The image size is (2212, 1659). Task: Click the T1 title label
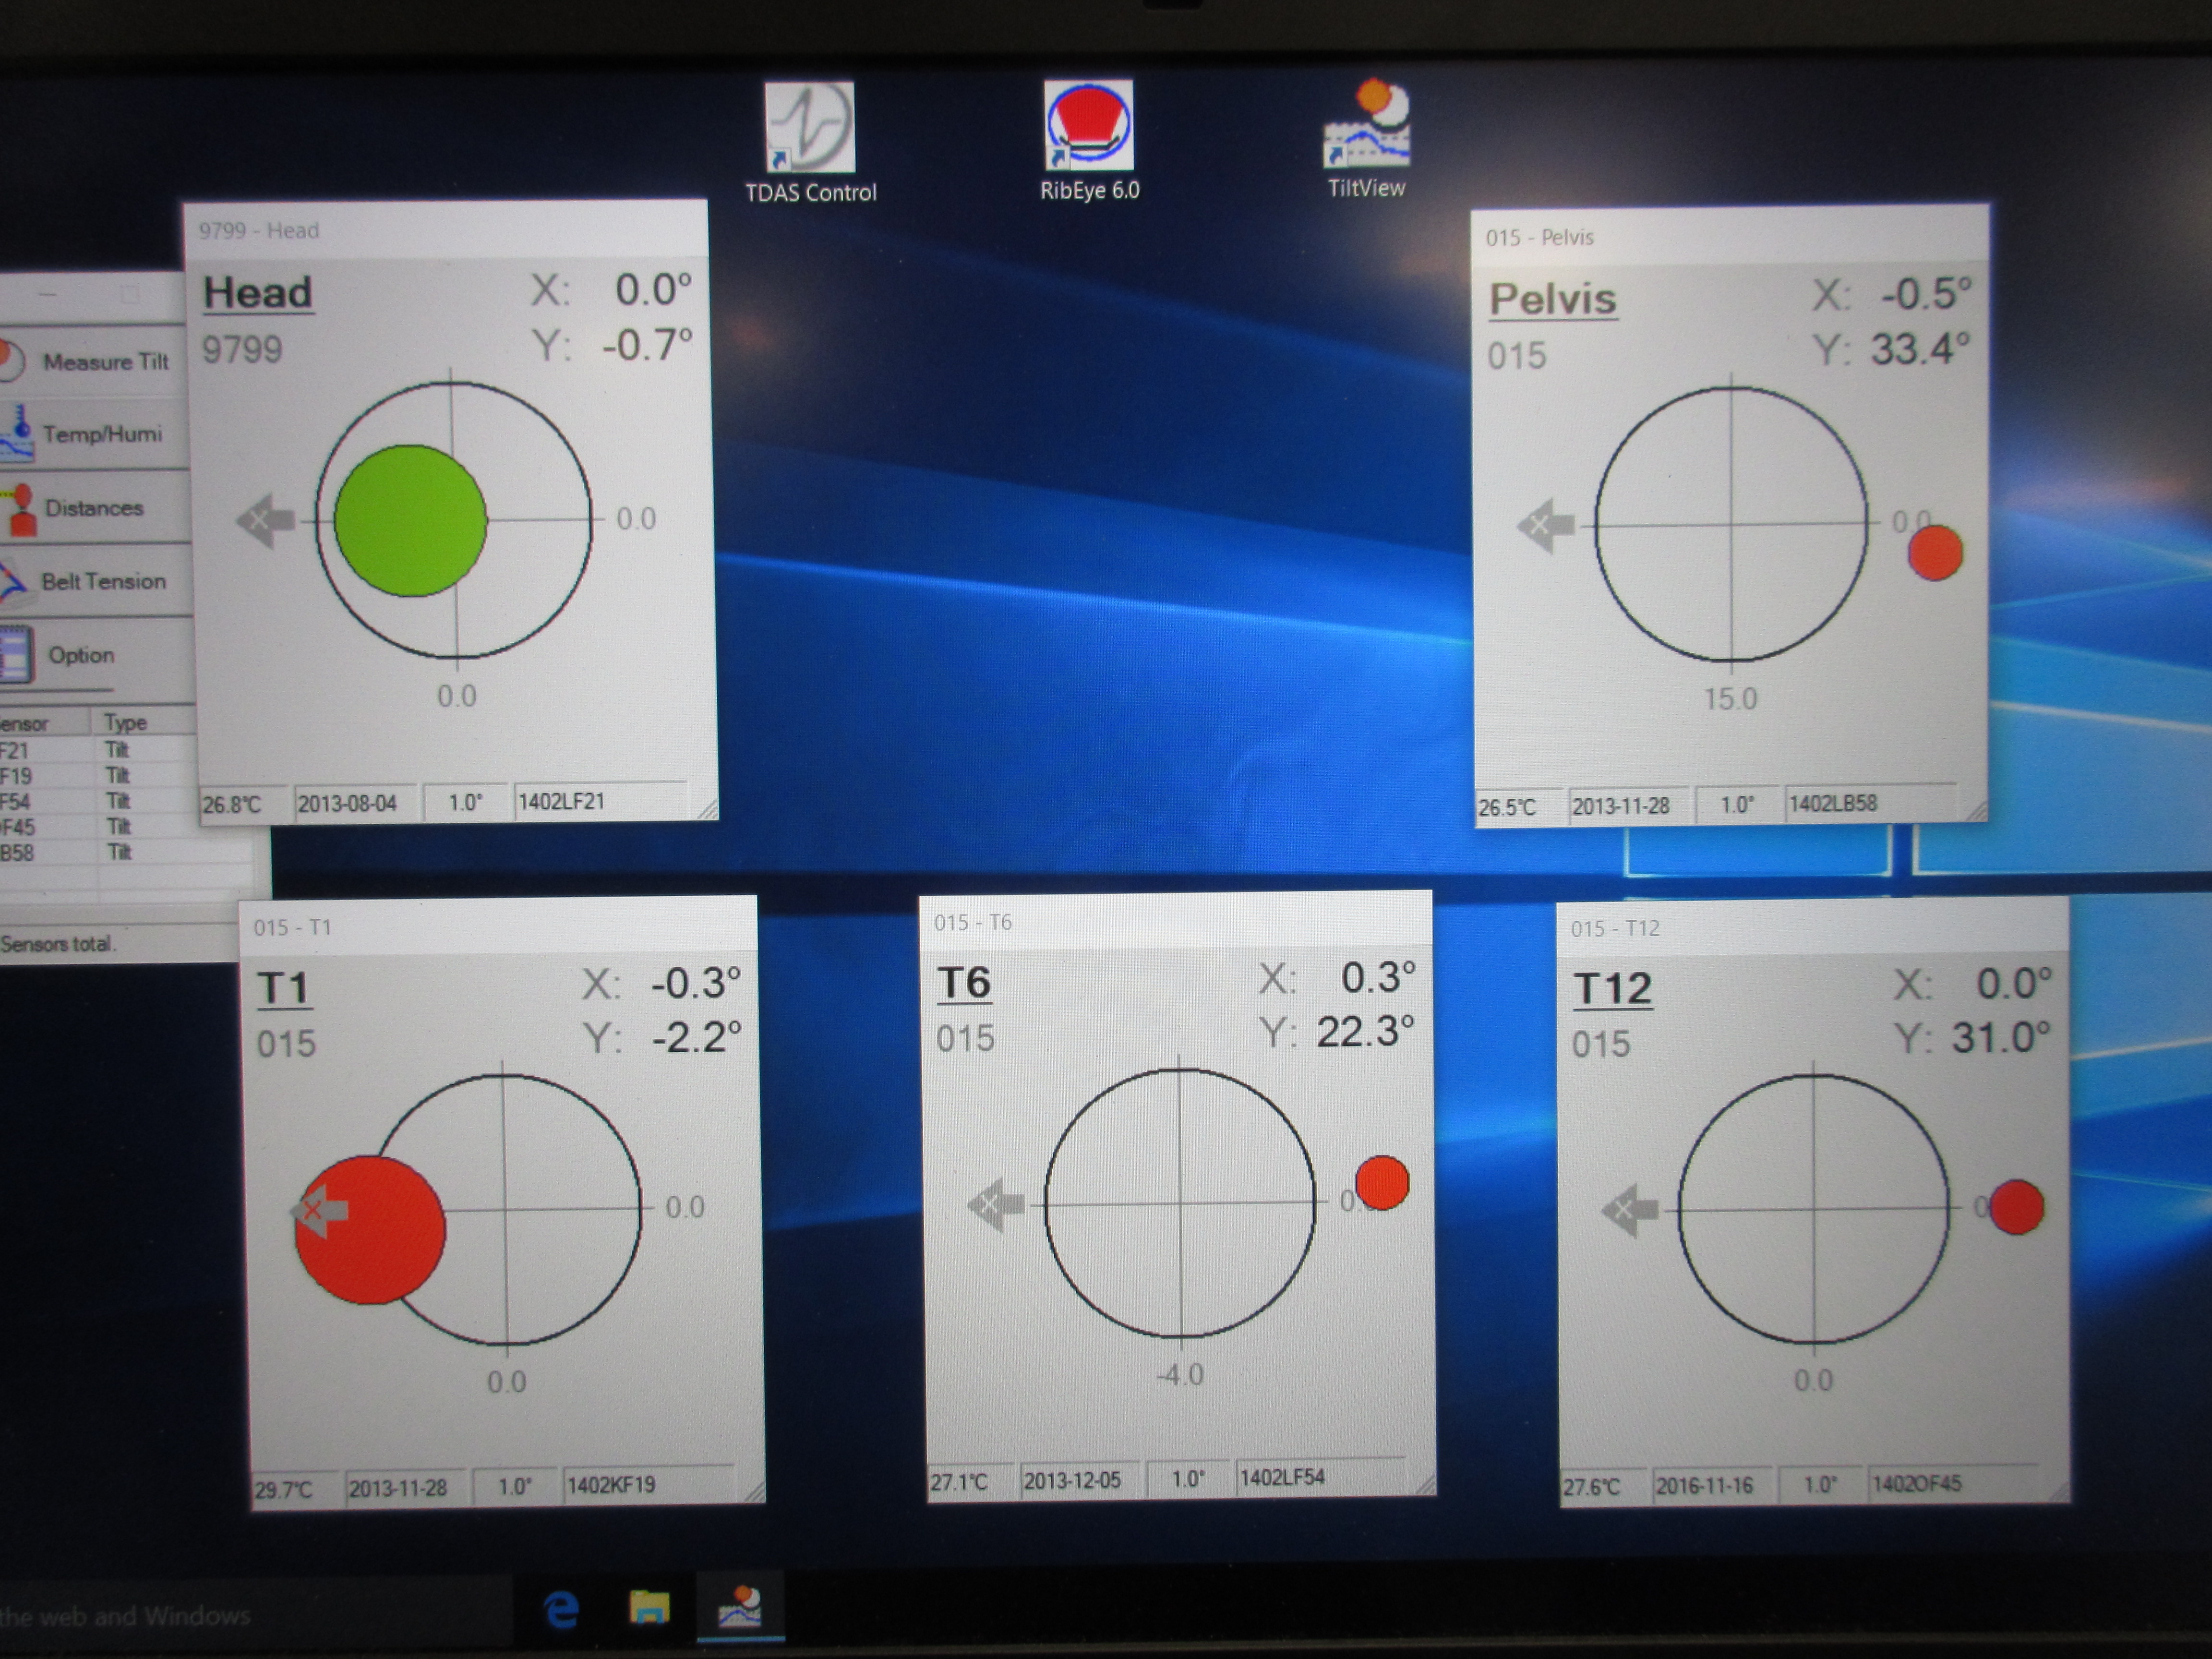(284, 989)
